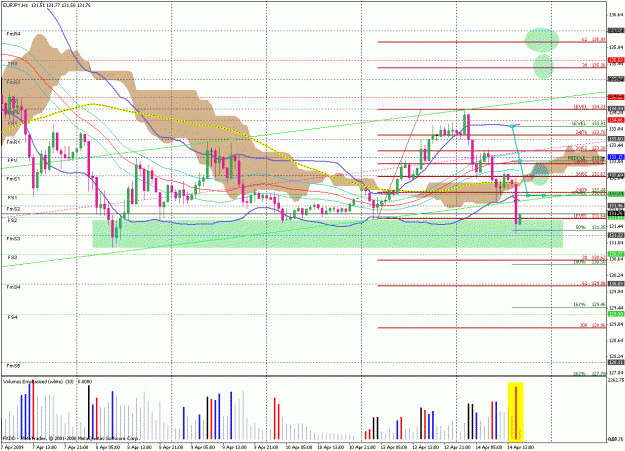625x451 pixels.
Task: Click the 162% Fibonacci level label
Action: (x=589, y=305)
